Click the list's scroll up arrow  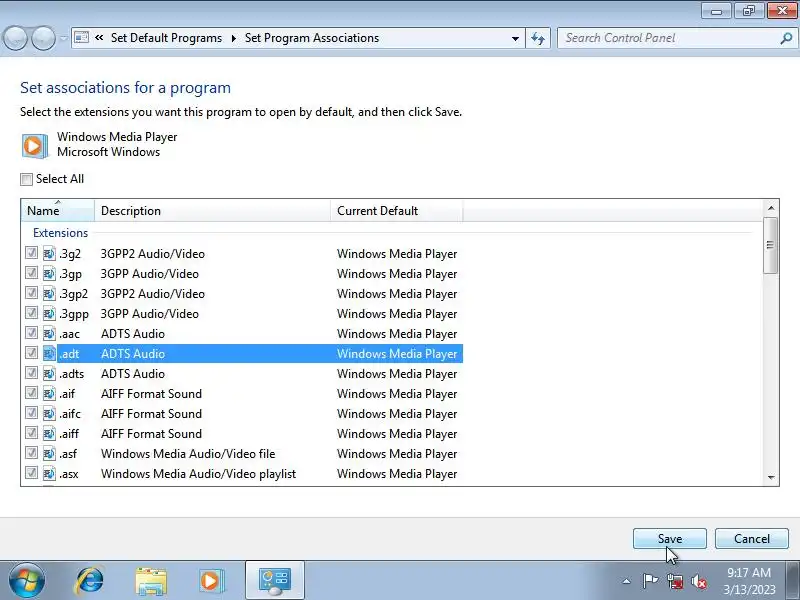click(x=771, y=208)
